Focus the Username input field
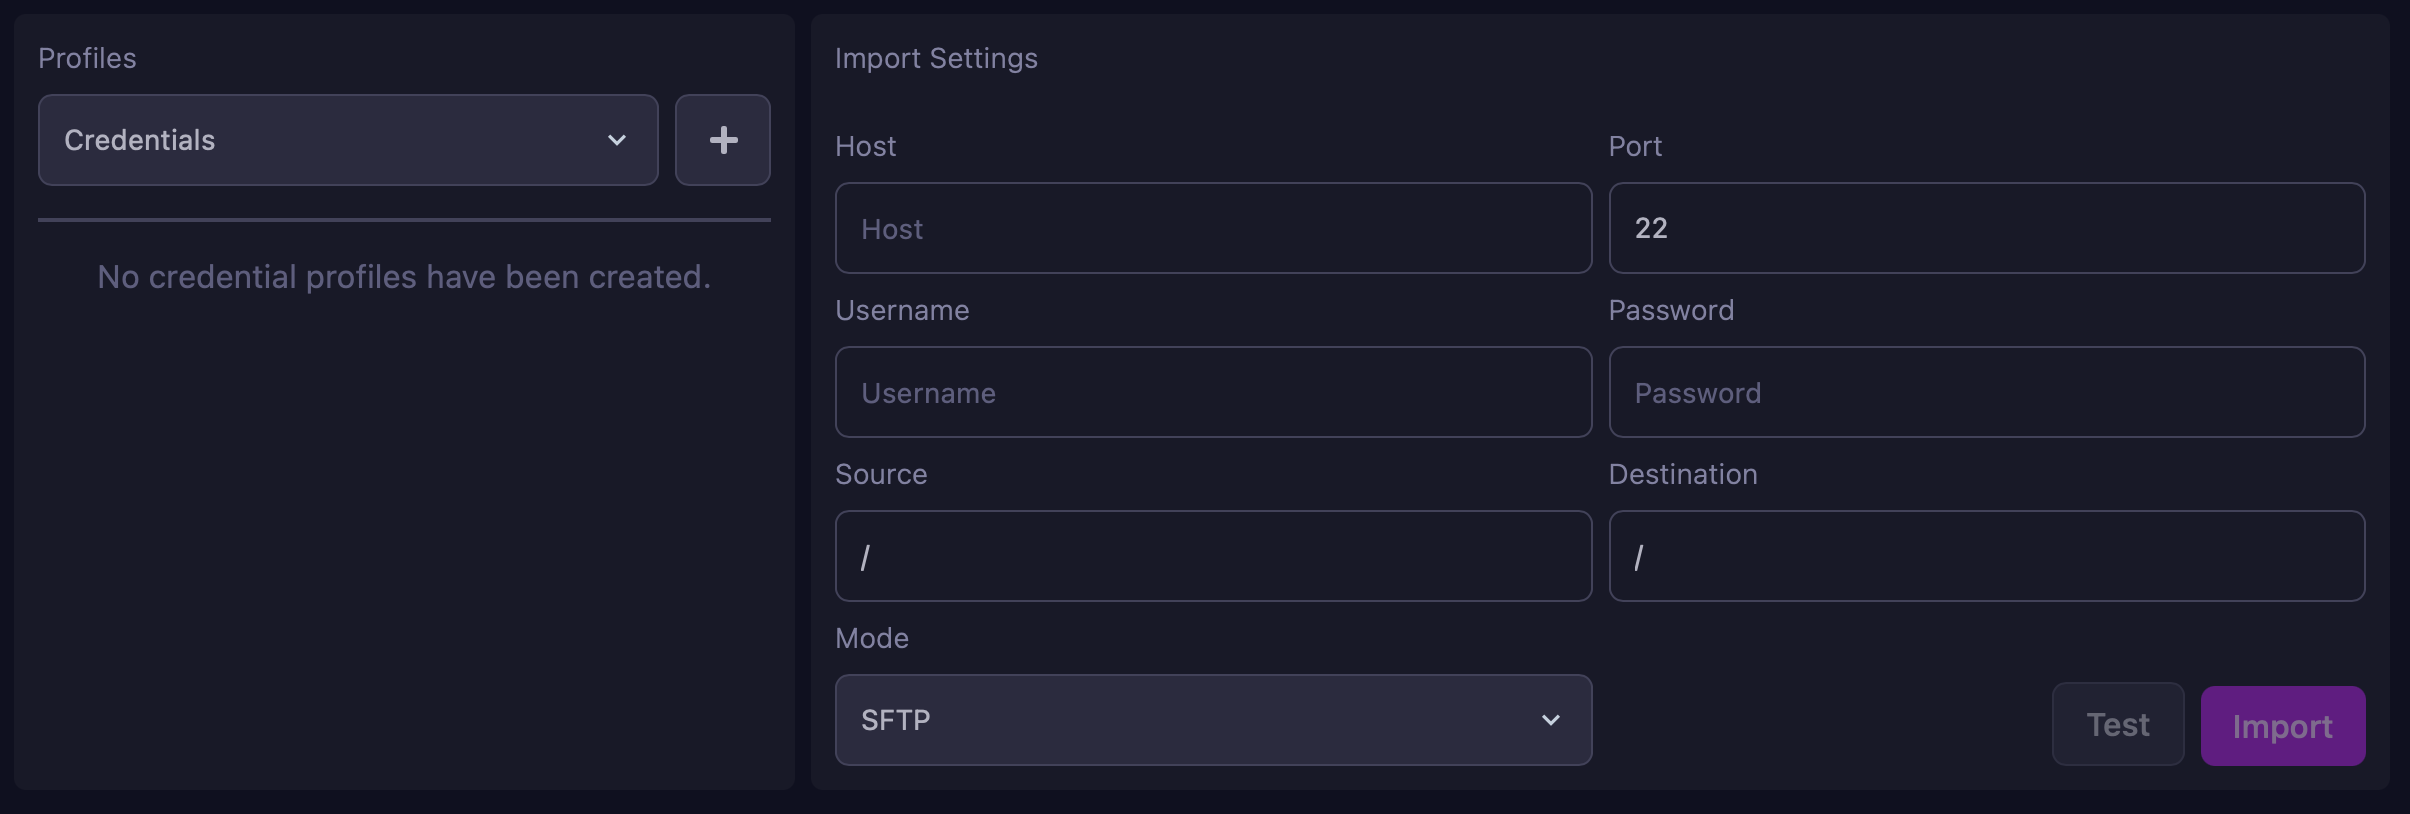This screenshot has height=814, width=2410. 1213,392
